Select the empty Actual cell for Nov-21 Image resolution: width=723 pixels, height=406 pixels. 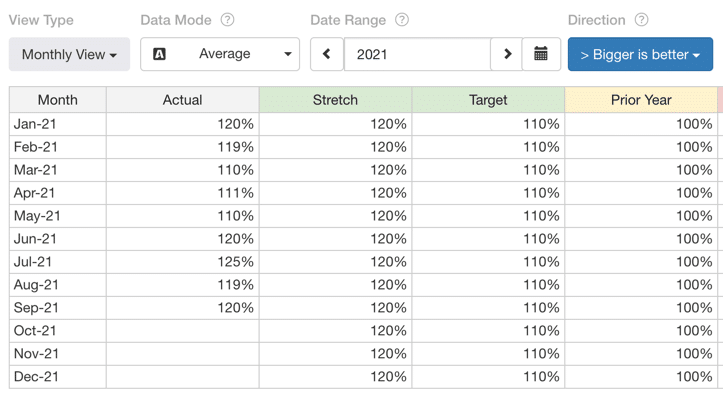point(183,354)
